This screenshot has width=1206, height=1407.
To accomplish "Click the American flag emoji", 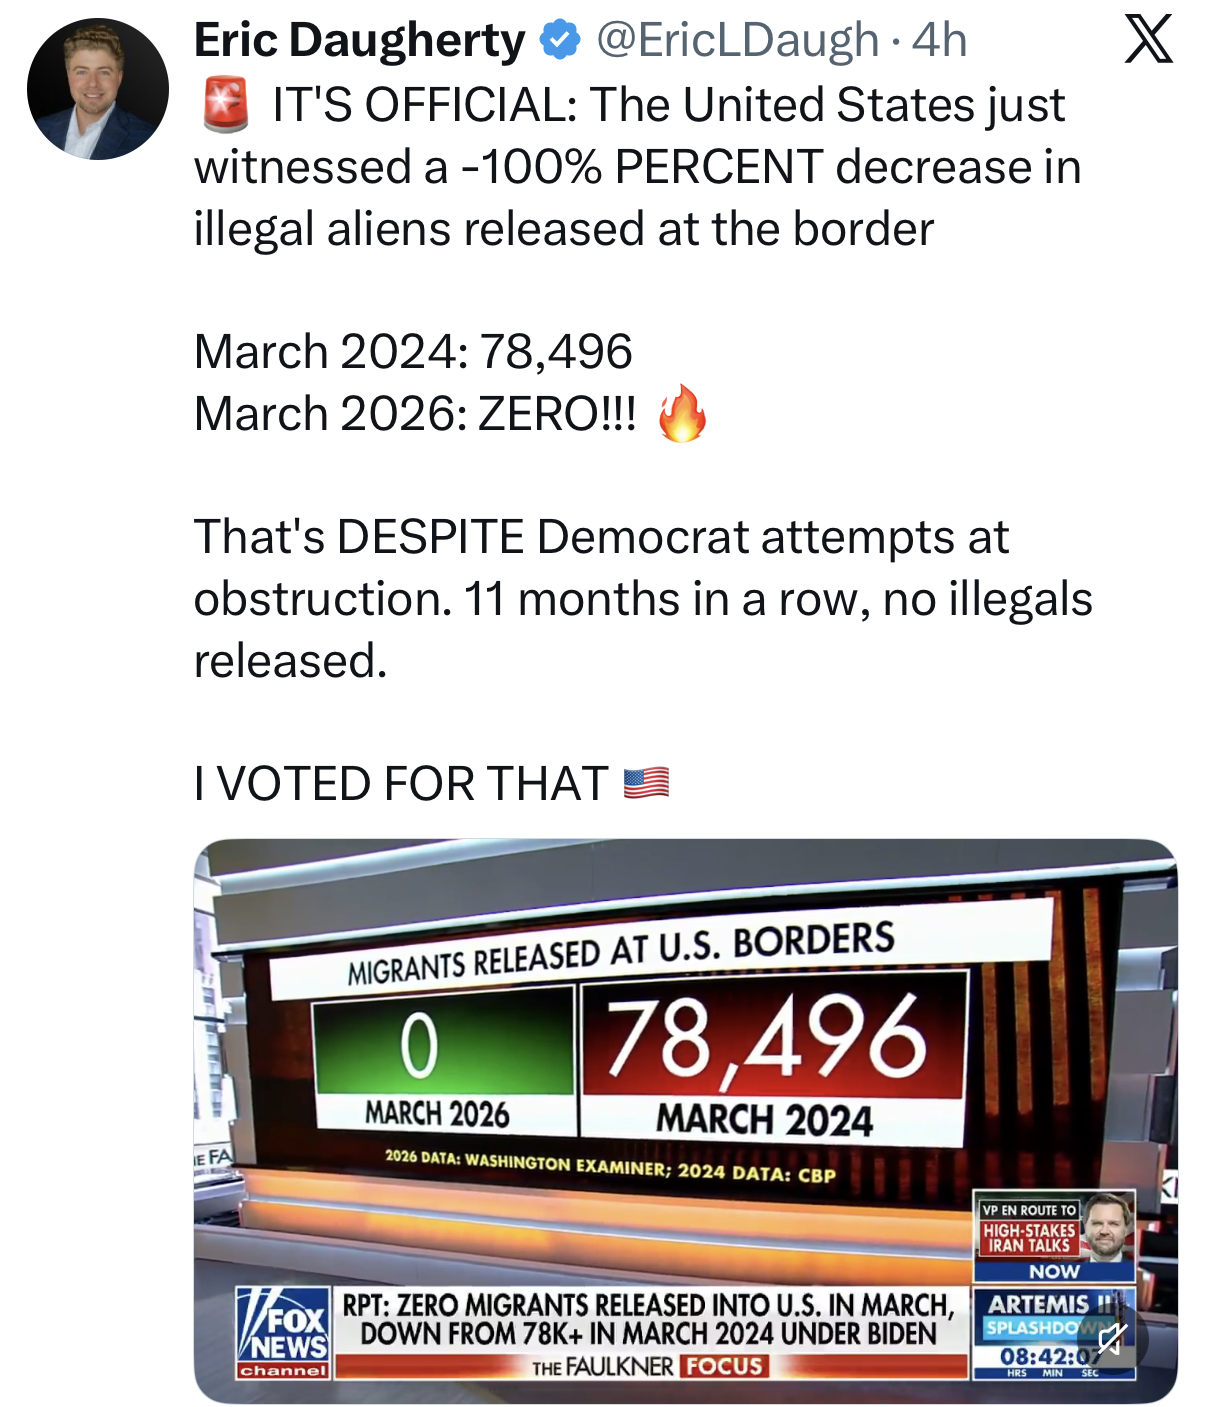I will pyautogui.click(x=646, y=783).
